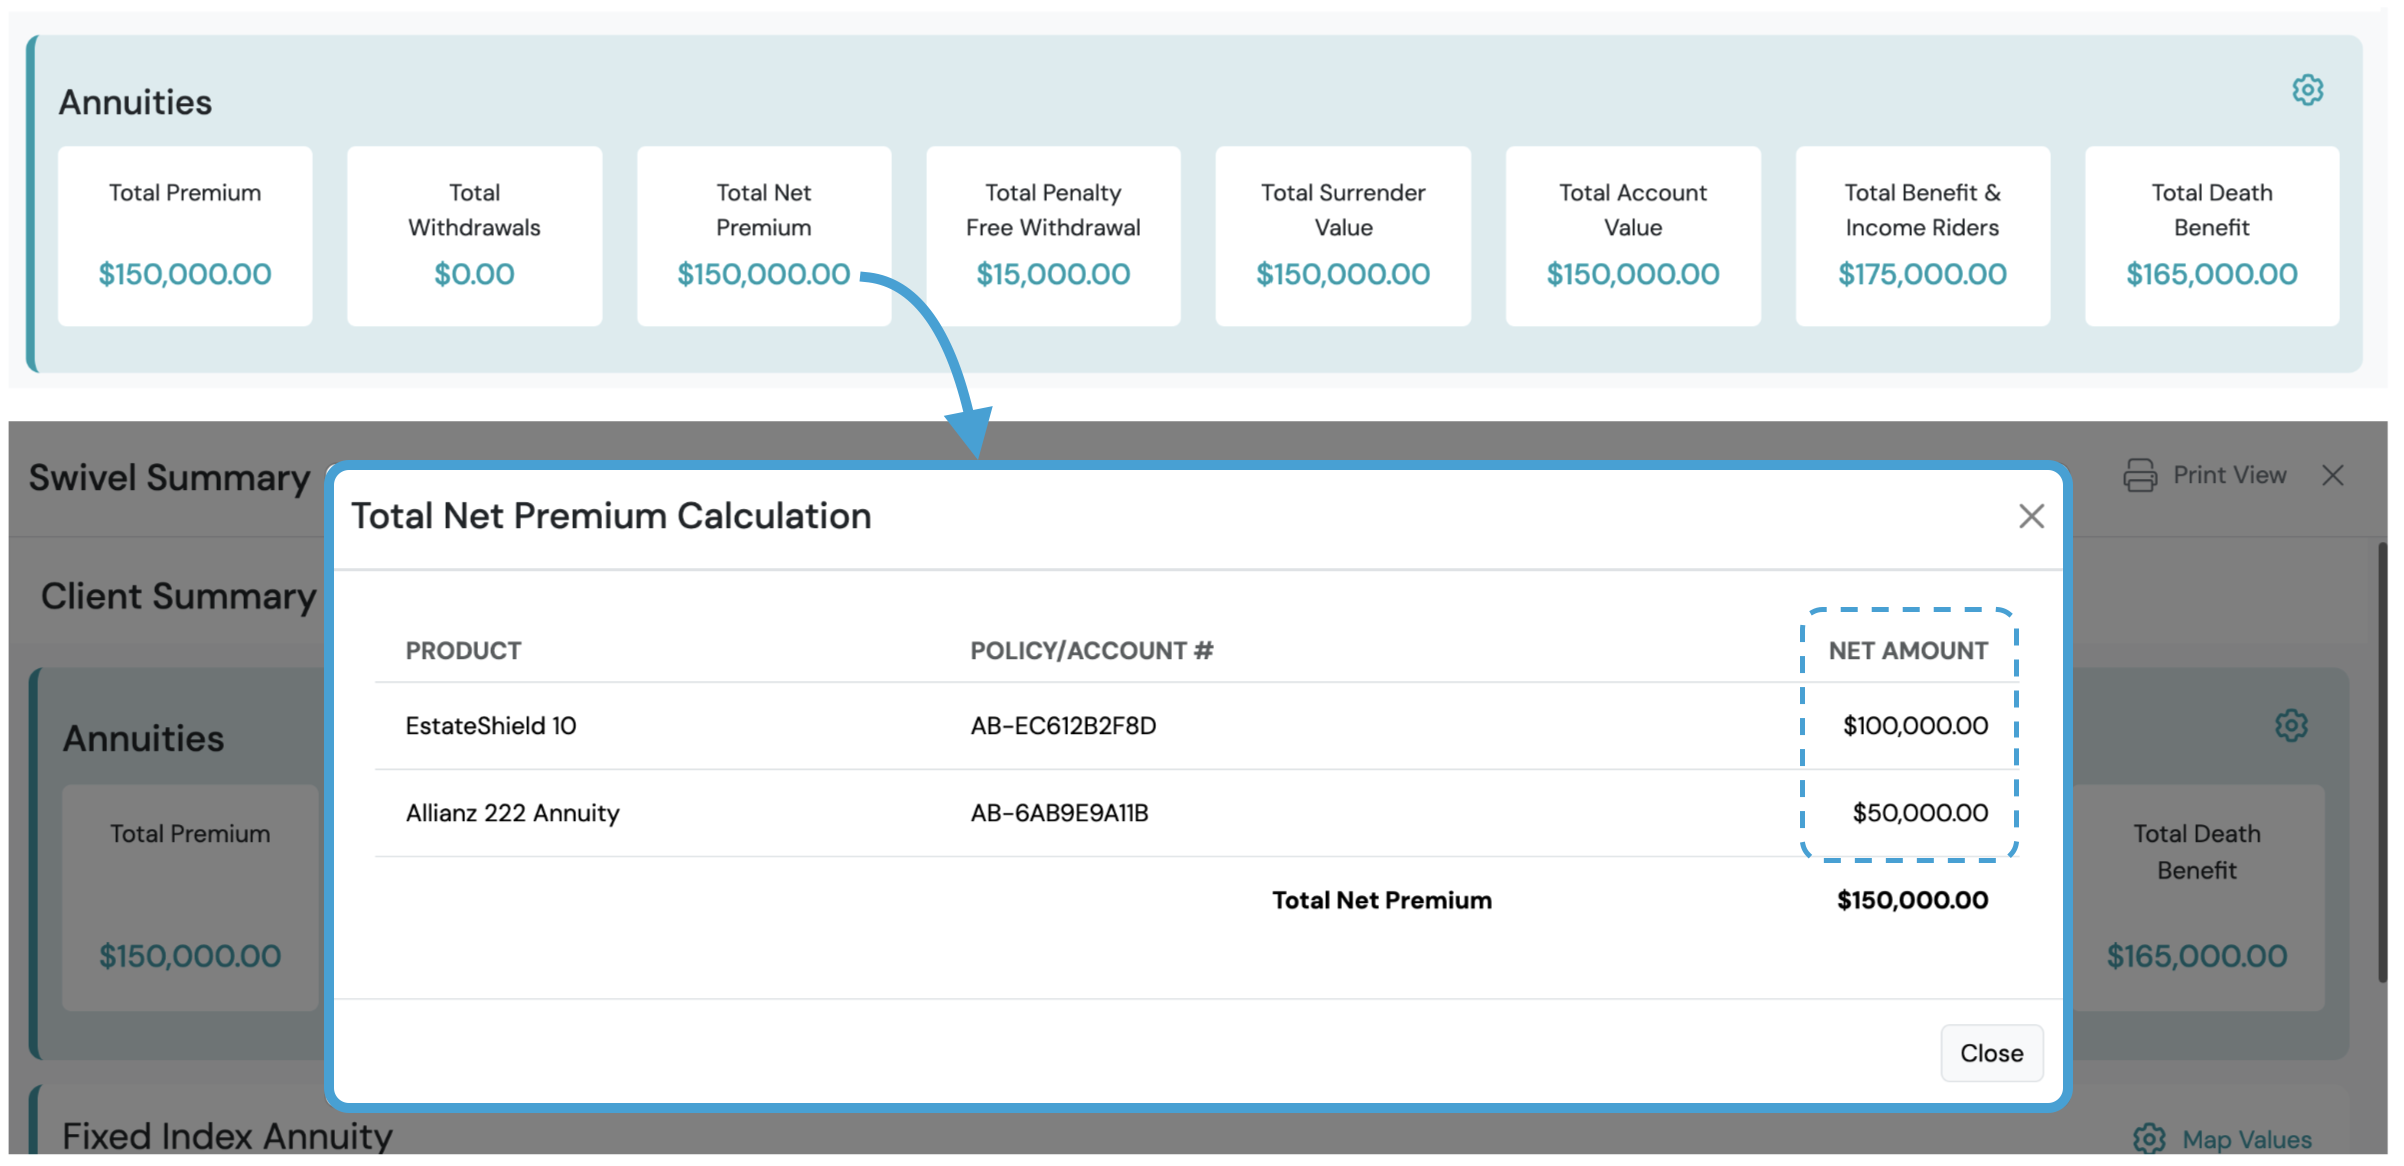This screenshot has height=1166, width=2404.
Task: Select the Total Premium card in top panel
Action: tap(185, 236)
